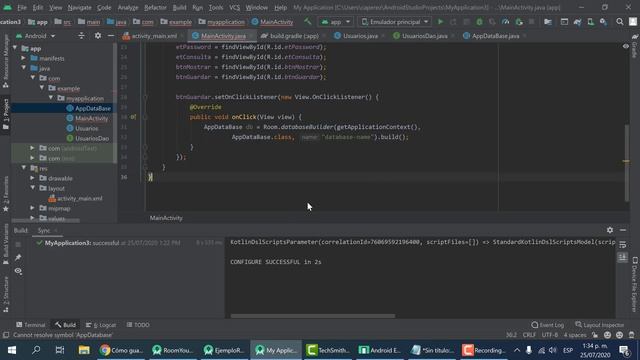Click the eye inspection icon in editor corner
Viewport: 640px width, 360px height.
626,47
